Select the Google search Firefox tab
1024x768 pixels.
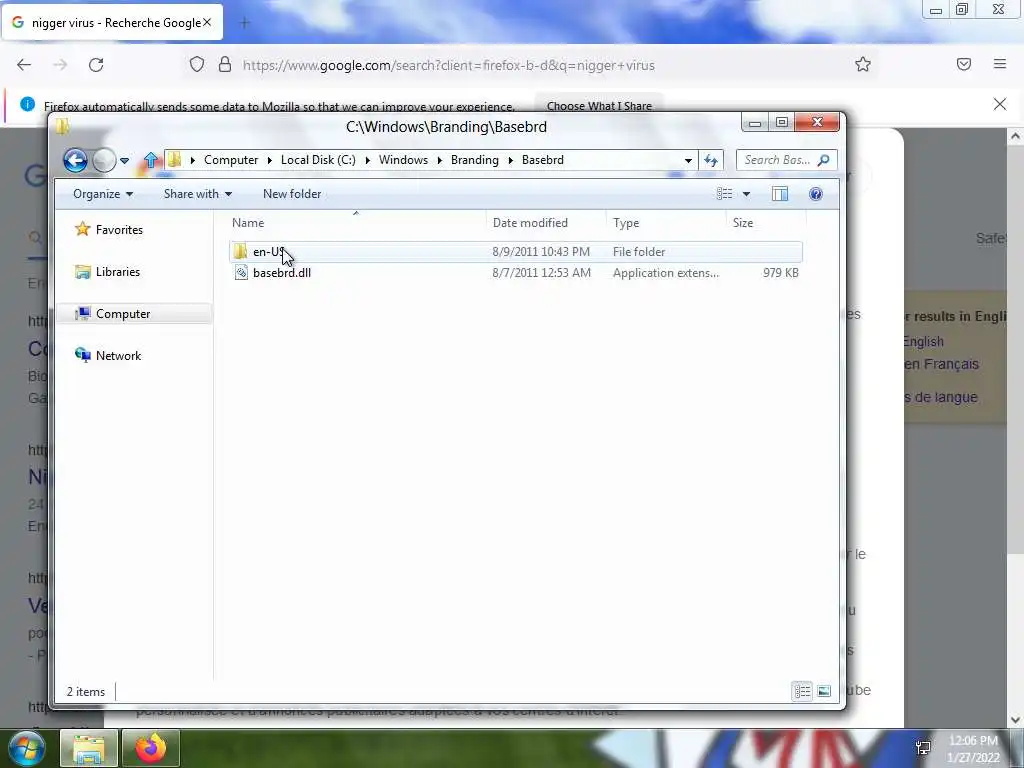point(112,23)
